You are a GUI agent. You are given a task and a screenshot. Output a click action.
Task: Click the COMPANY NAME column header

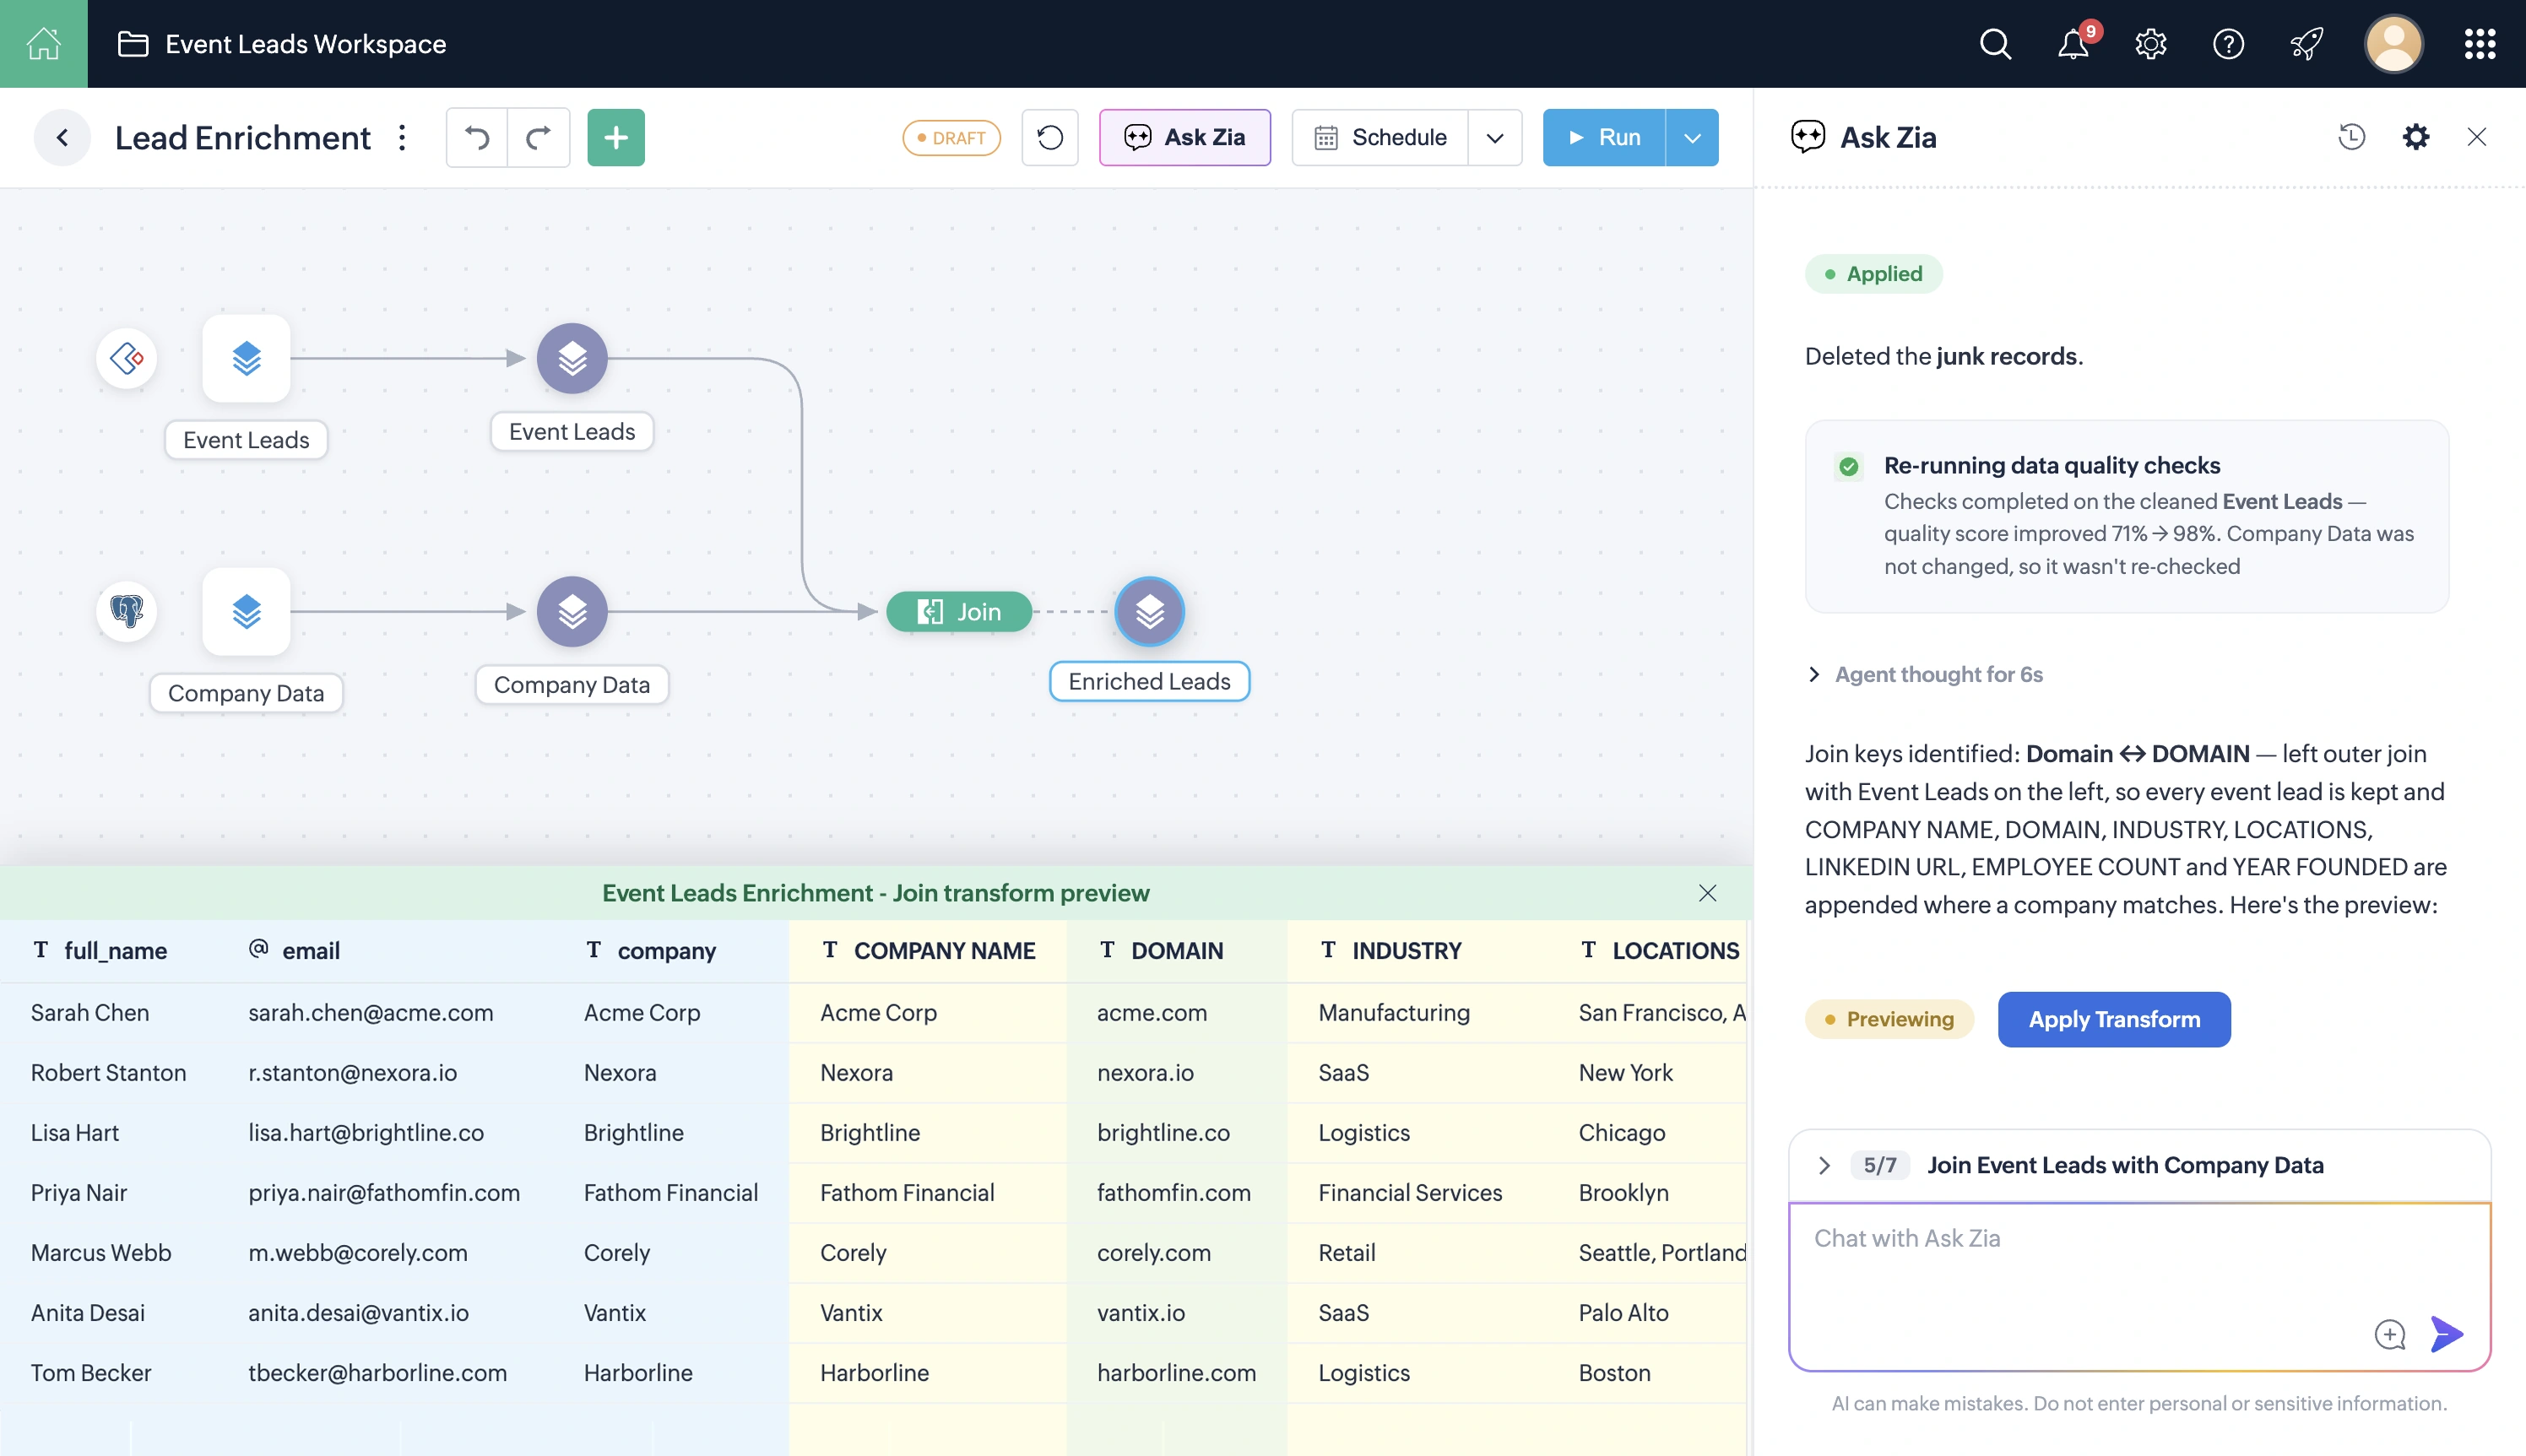[x=928, y=951]
